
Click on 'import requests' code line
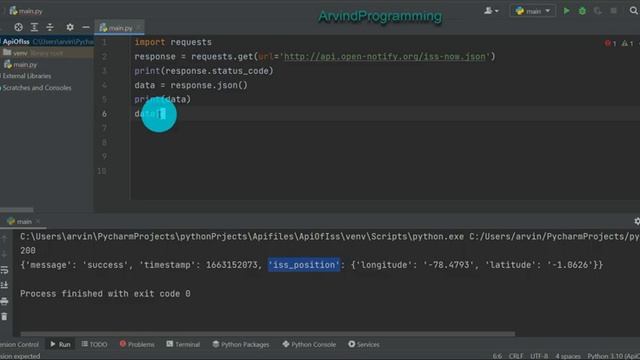pyautogui.click(x=173, y=42)
